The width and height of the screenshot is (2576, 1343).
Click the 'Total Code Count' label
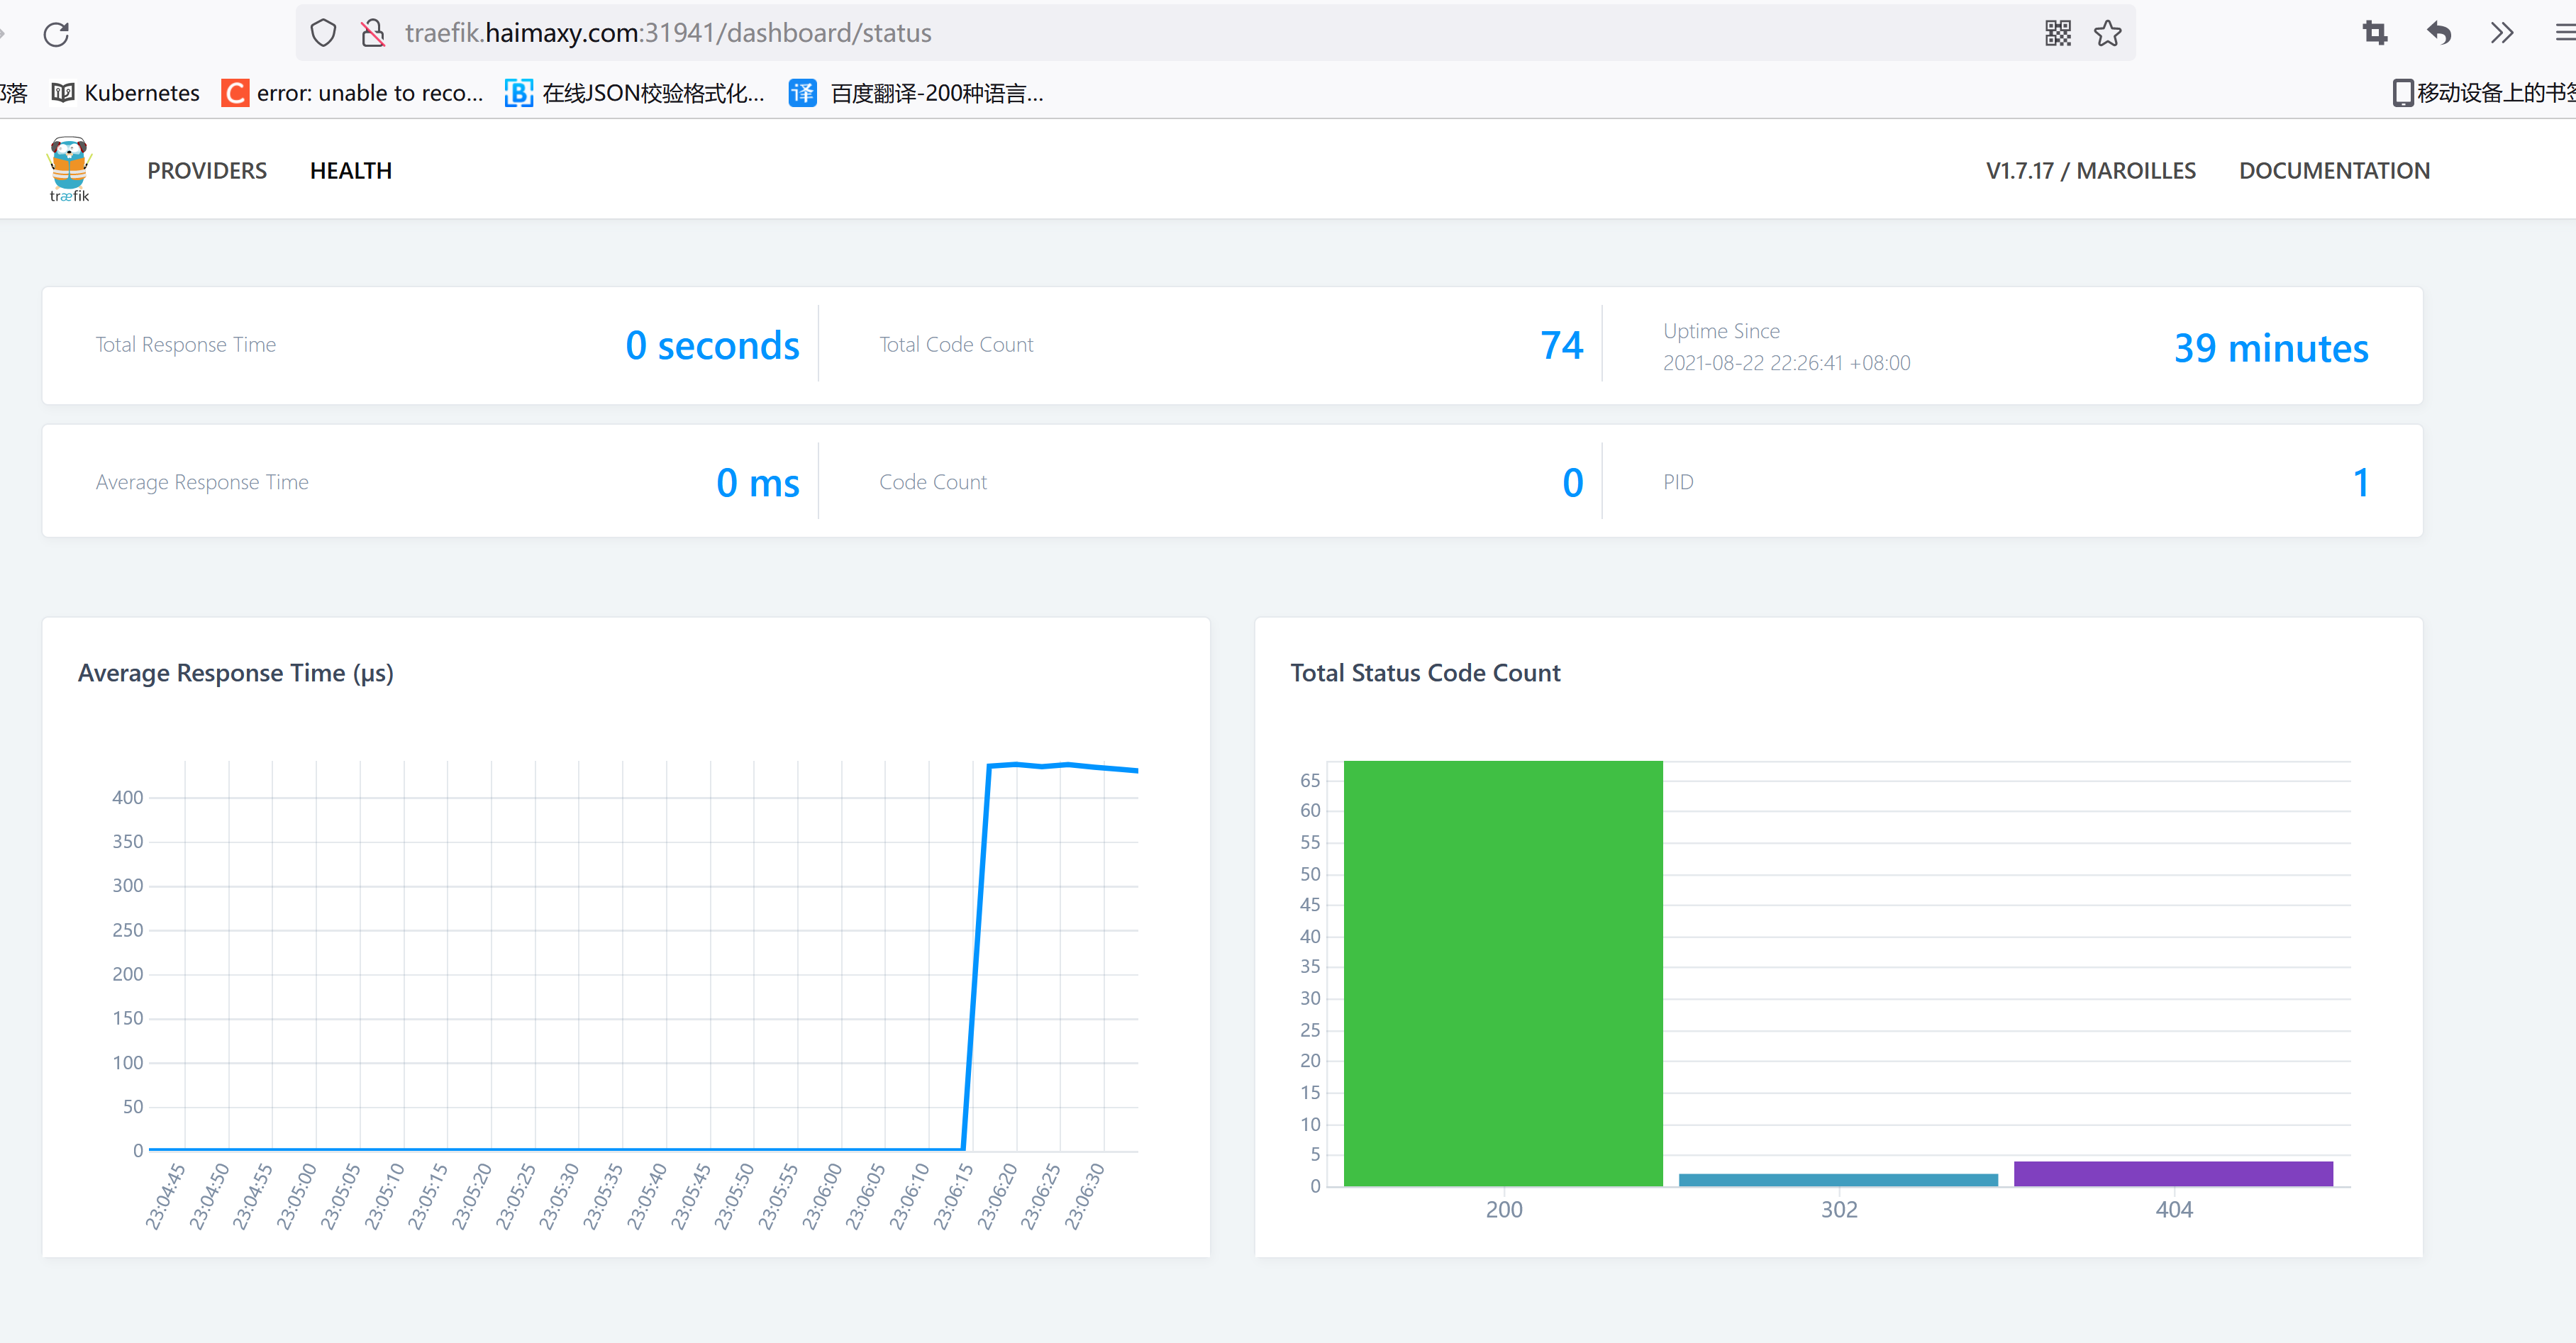[x=956, y=345]
